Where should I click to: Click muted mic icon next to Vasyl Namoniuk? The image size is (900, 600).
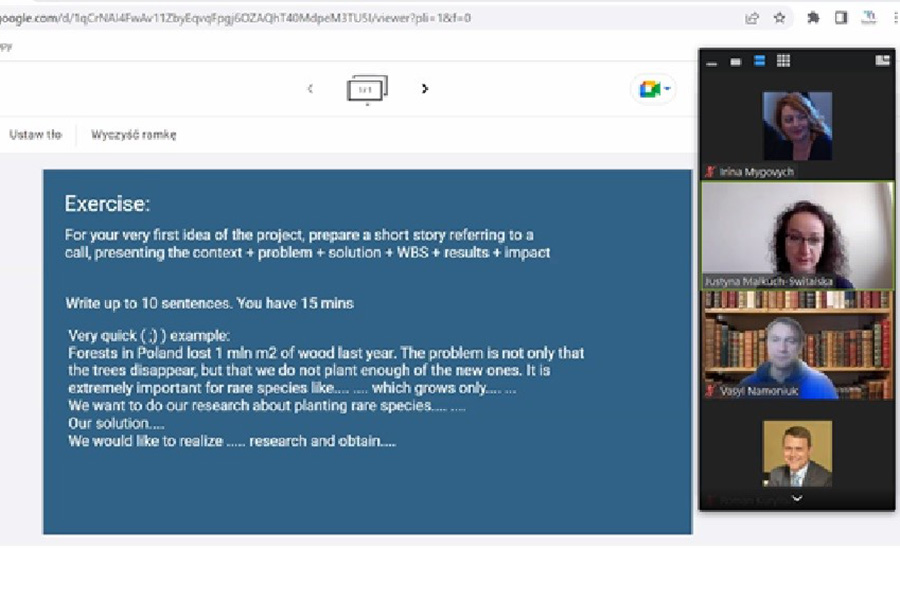(x=711, y=390)
